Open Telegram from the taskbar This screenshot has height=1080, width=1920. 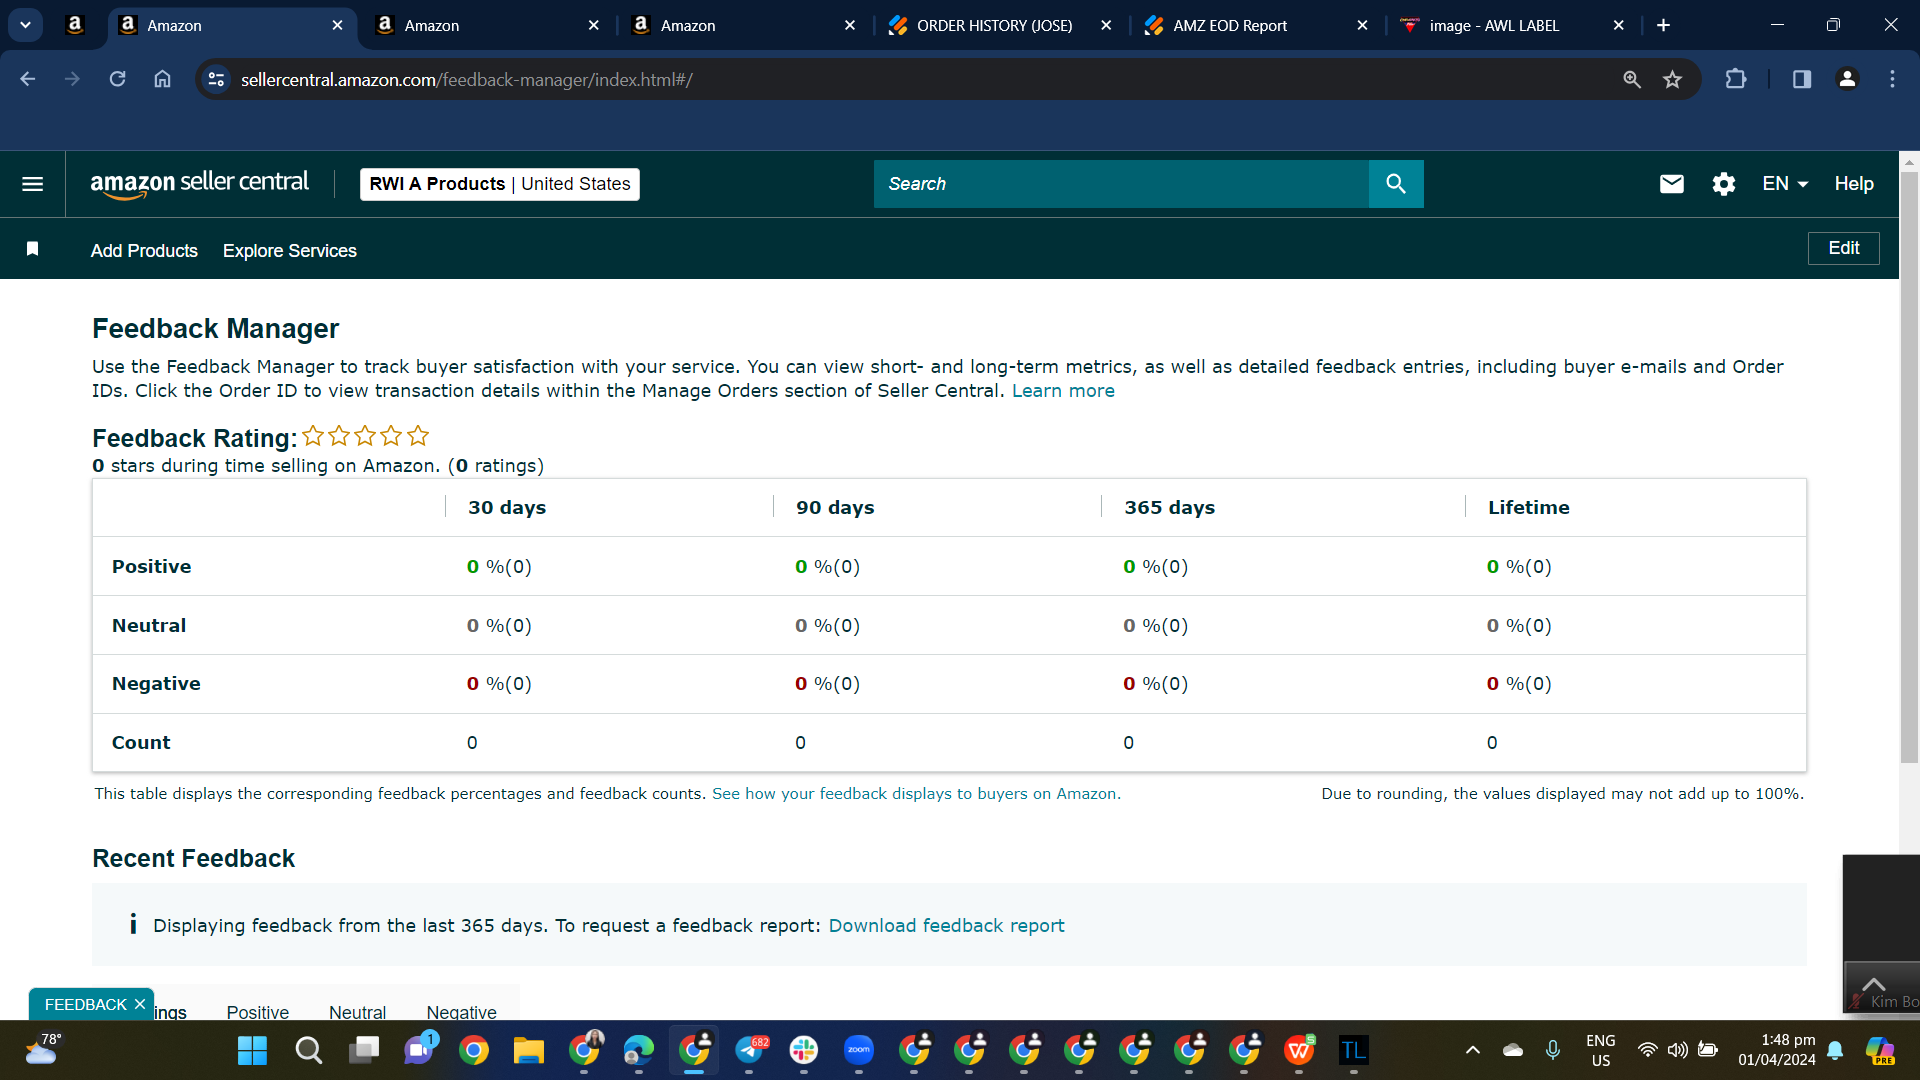pos(751,1051)
